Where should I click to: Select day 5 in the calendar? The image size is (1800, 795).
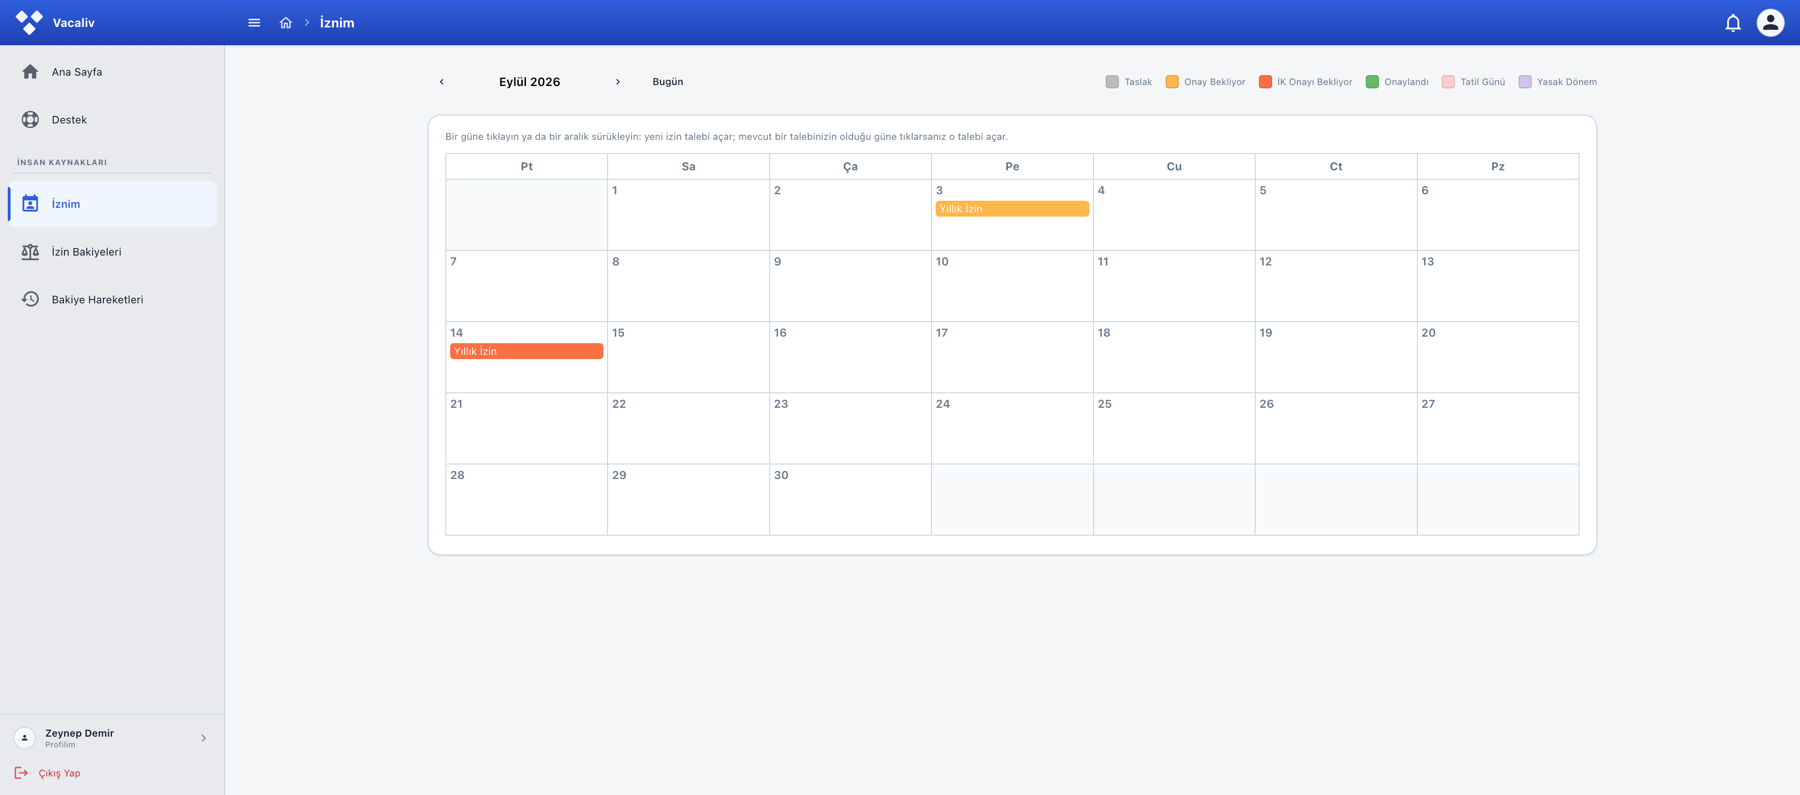click(x=1336, y=215)
